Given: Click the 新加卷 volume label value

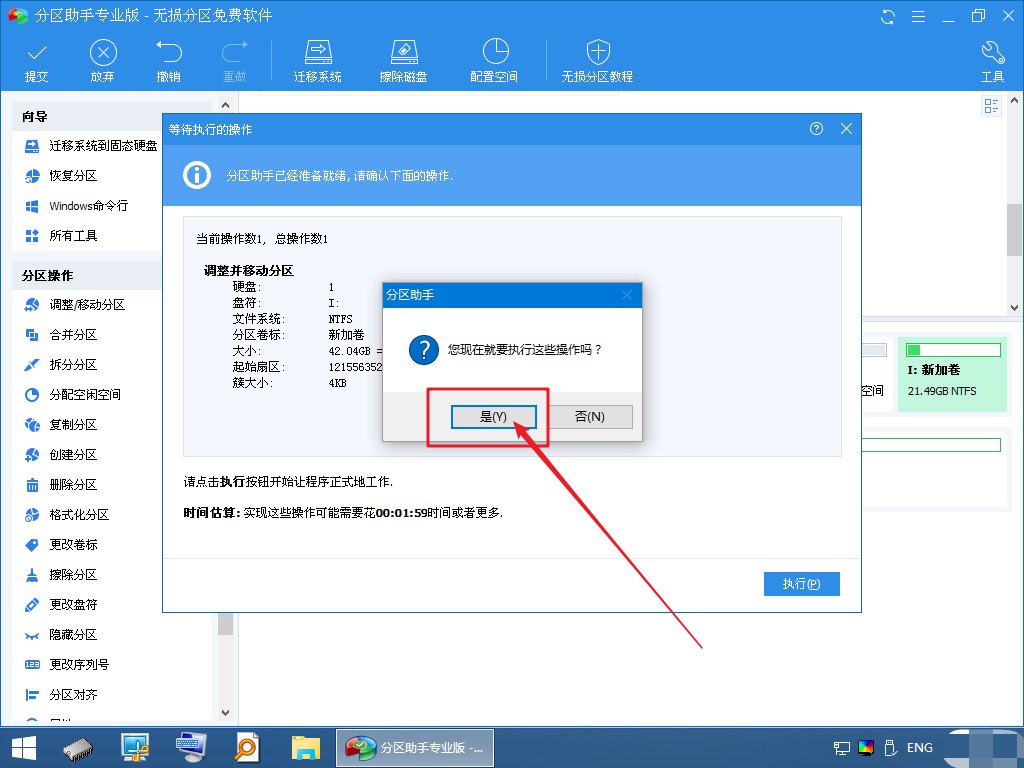Looking at the screenshot, I should (346, 335).
